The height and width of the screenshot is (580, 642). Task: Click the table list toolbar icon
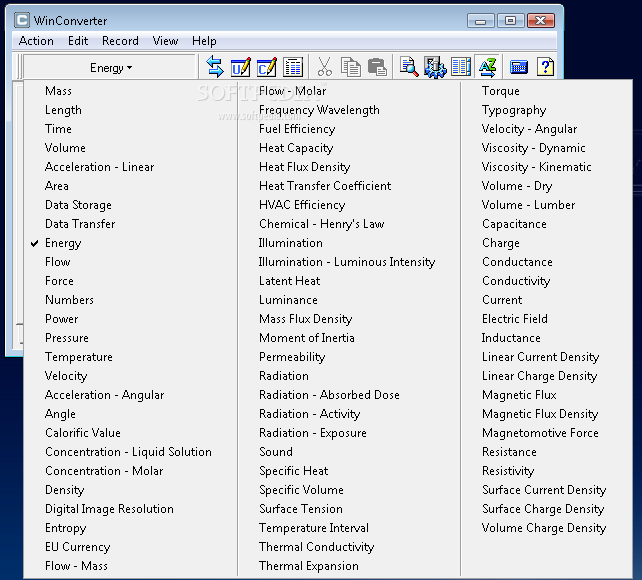click(x=293, y=67)
